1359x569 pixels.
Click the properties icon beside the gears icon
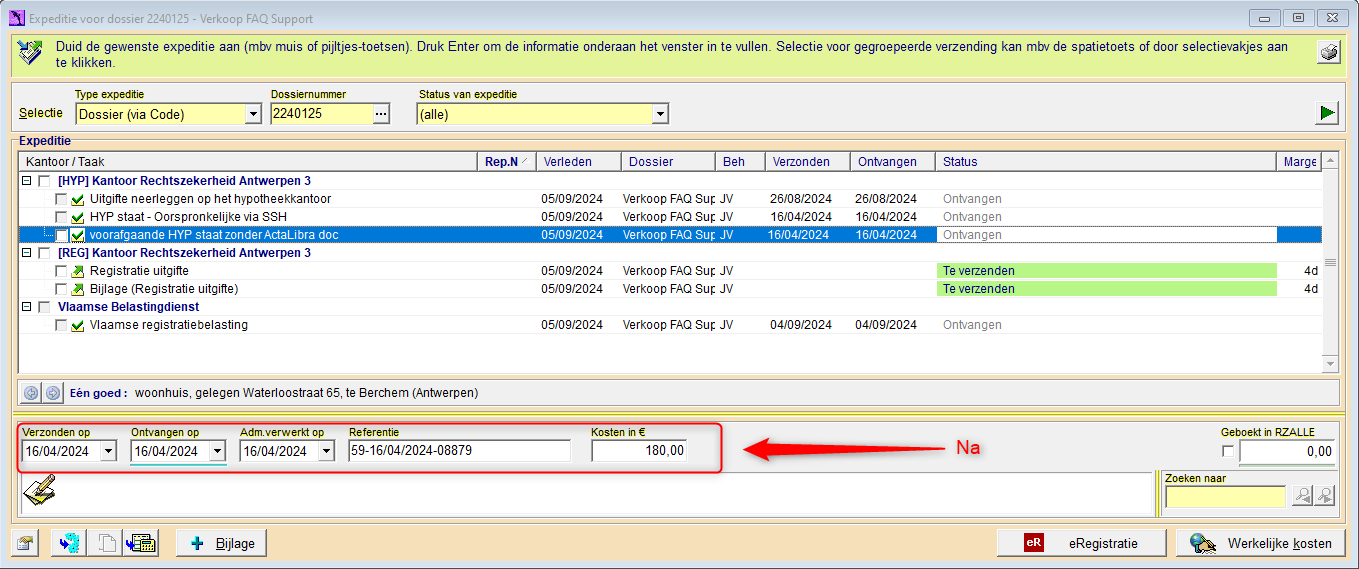point(26,543)
